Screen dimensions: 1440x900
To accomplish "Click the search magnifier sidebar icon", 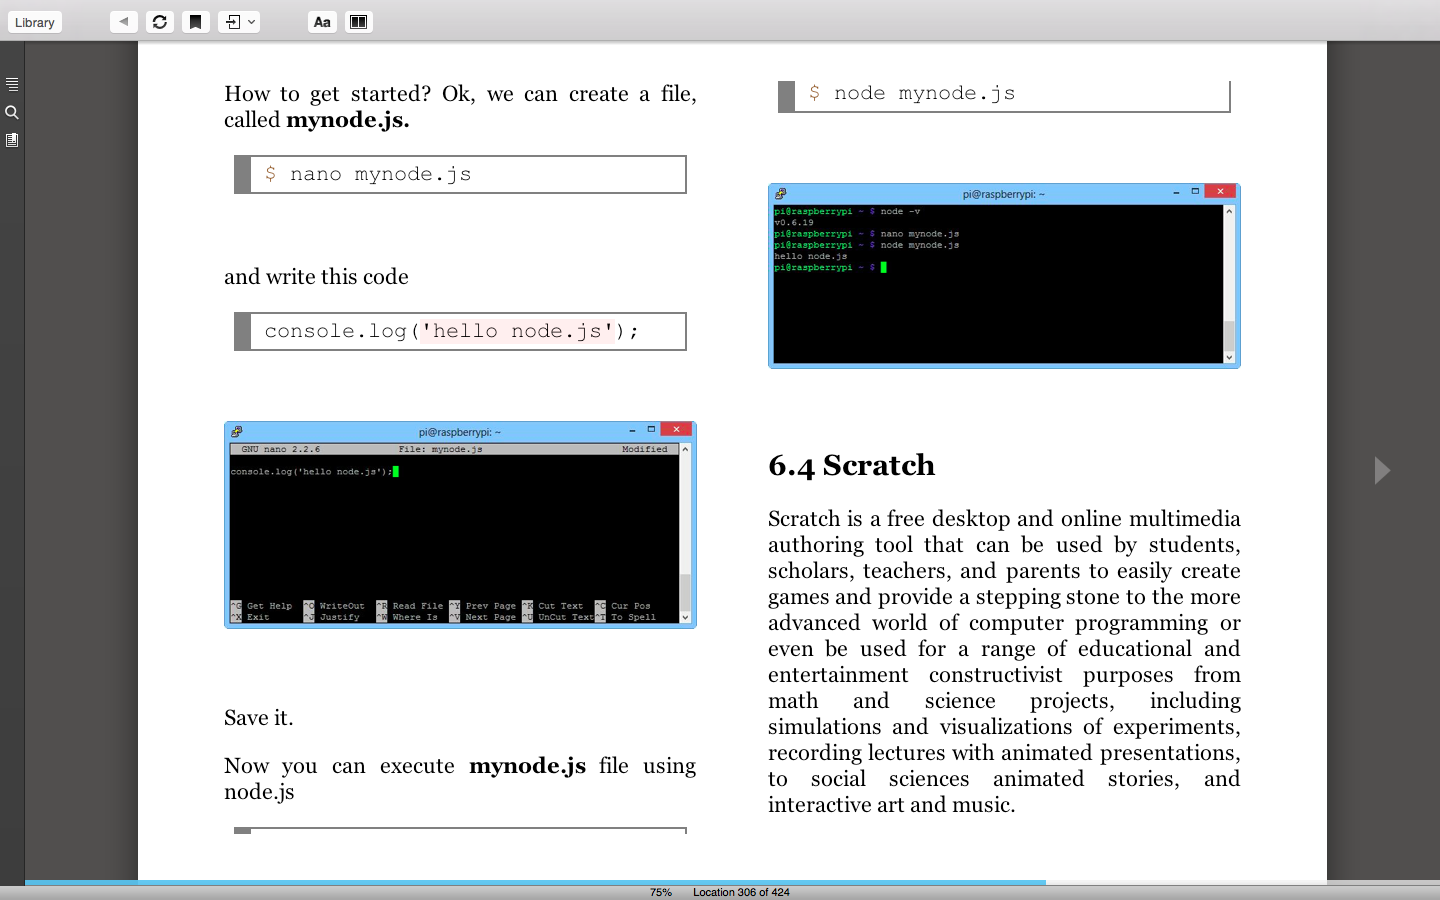I will click(x=12, y=112).
